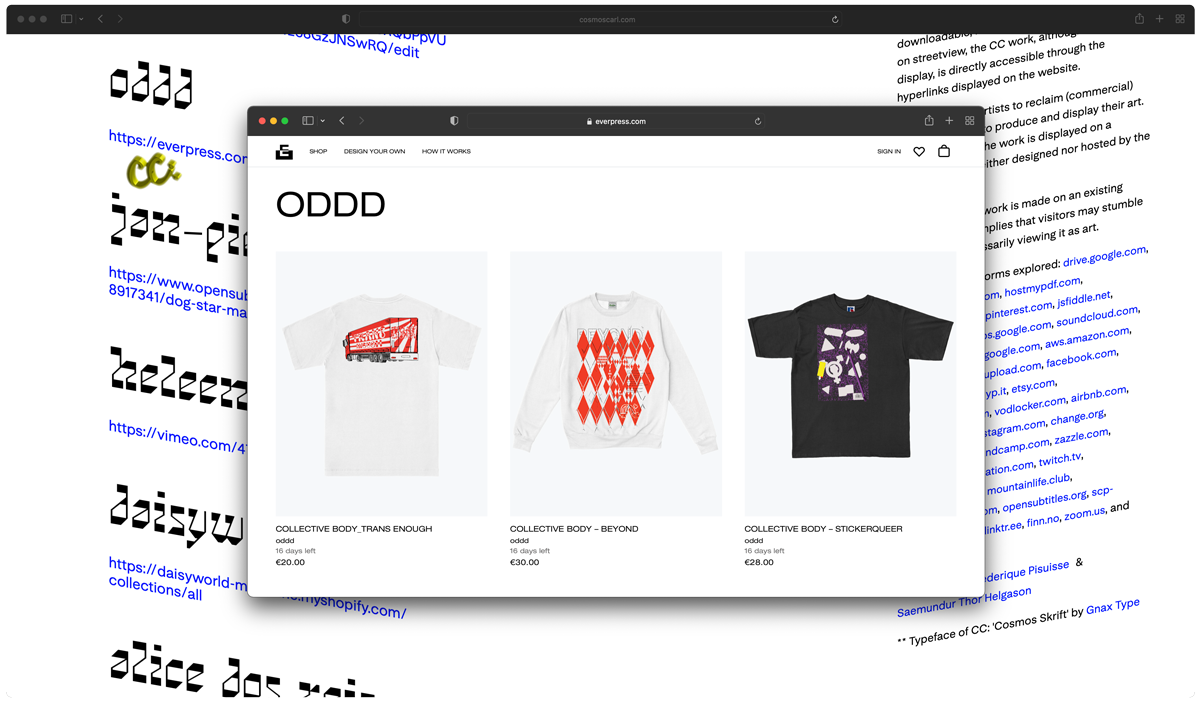
Task: Open the SHOP menu item
Action: pyautogui.click(x=318, y=152)
